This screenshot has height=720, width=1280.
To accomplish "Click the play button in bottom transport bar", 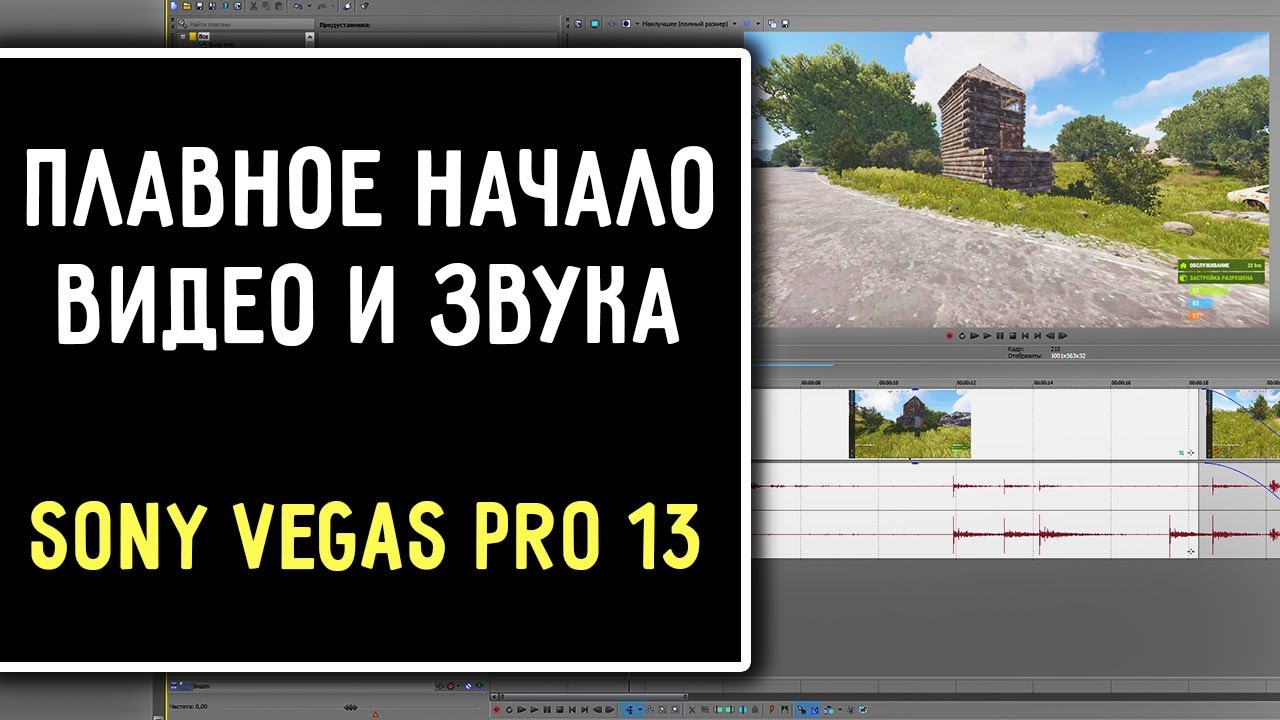I will tap(534, 710).
